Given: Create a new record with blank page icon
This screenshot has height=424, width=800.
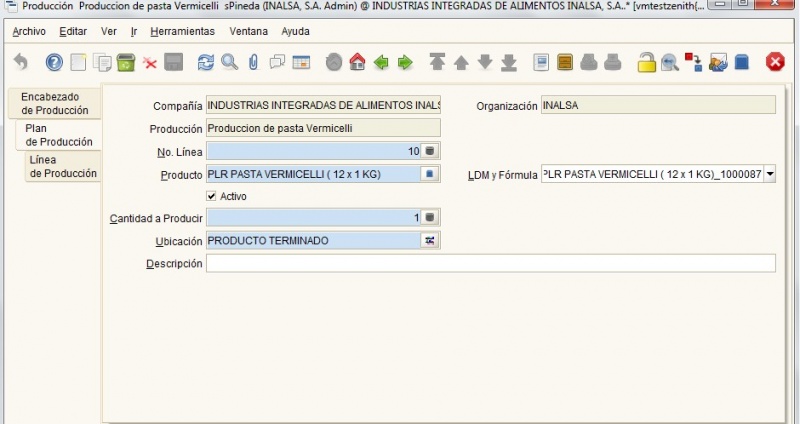Looking at the screenshot, I should click(x=78, y=62).
